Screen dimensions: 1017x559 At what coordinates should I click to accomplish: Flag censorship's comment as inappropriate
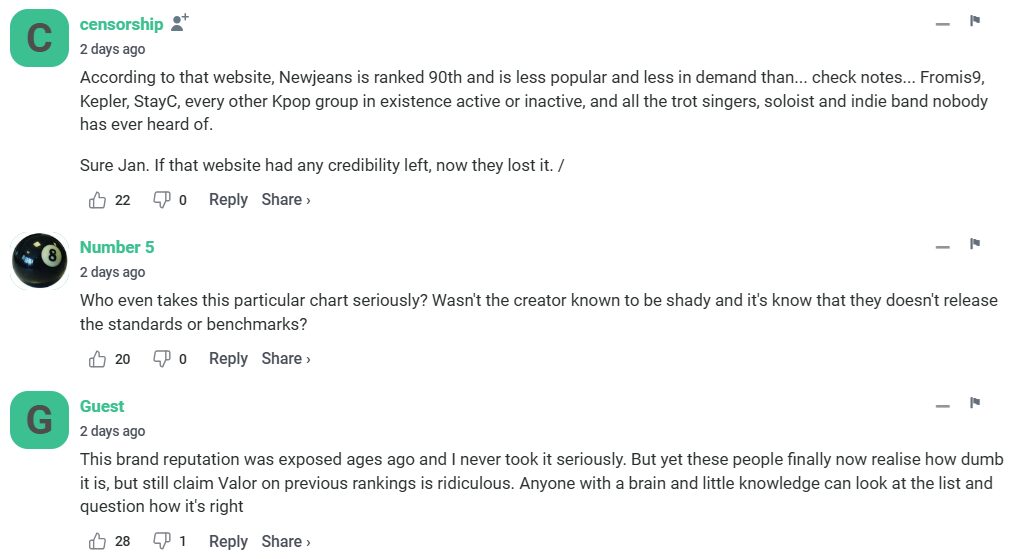click(x=975, y=21)
